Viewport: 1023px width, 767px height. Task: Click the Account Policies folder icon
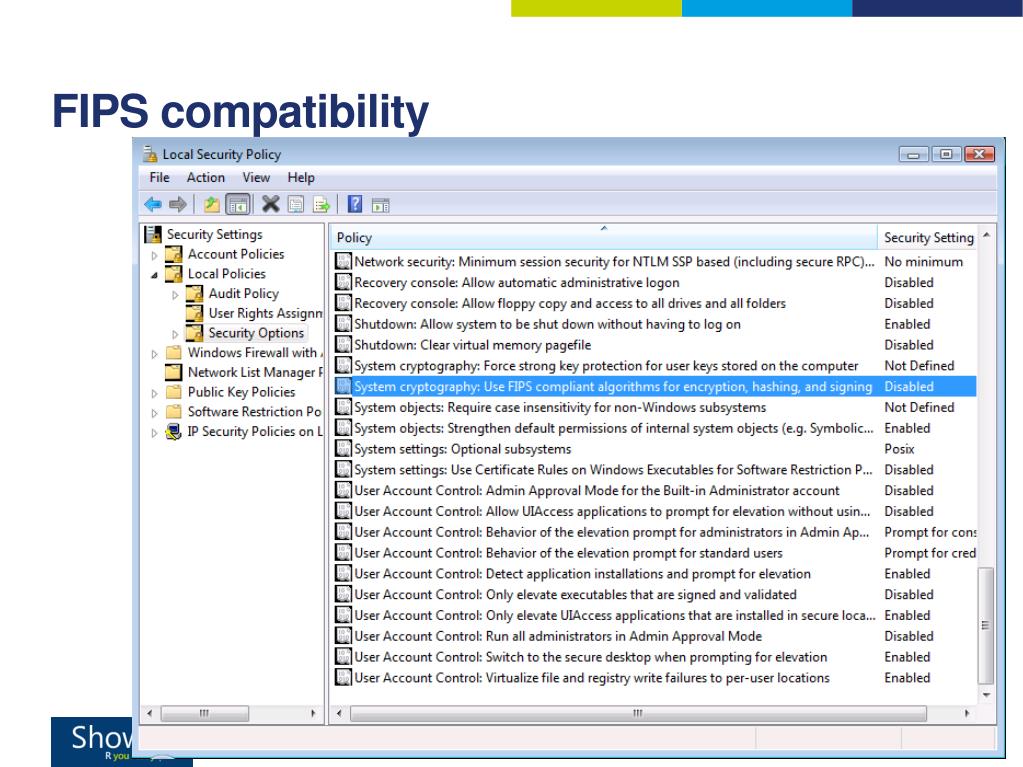[174, 254]
